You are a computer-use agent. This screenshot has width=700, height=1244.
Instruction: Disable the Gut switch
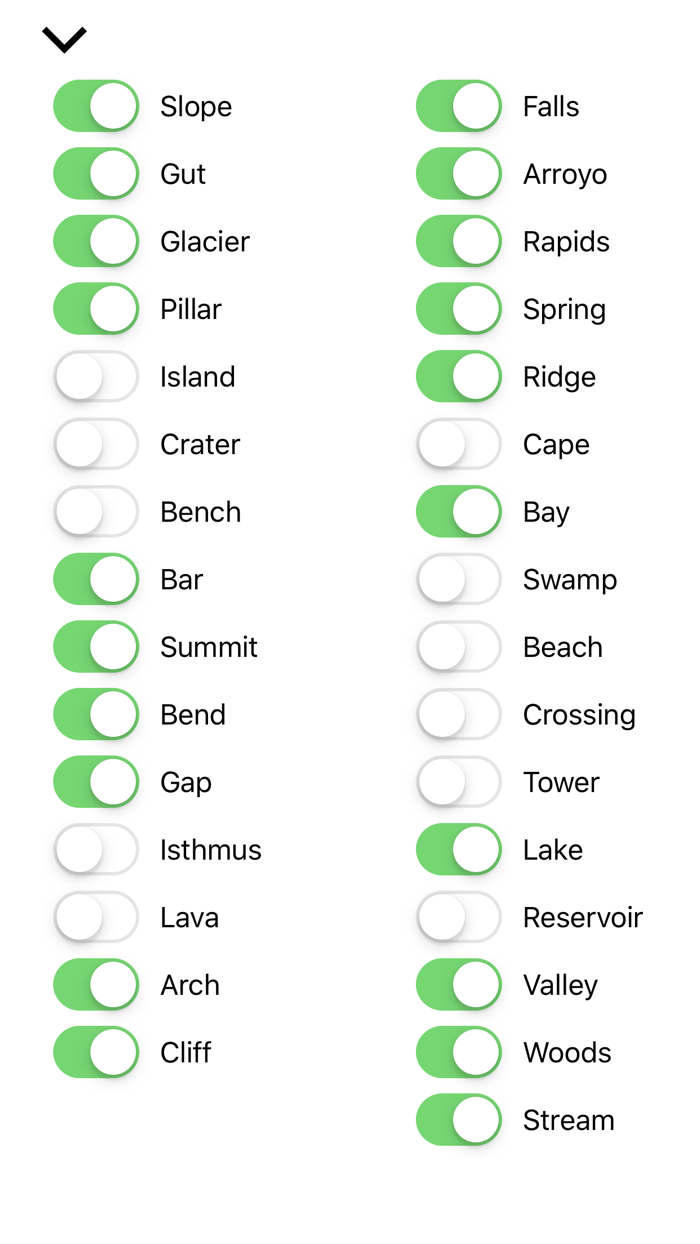pyautogui.click(x=96, y=174)
